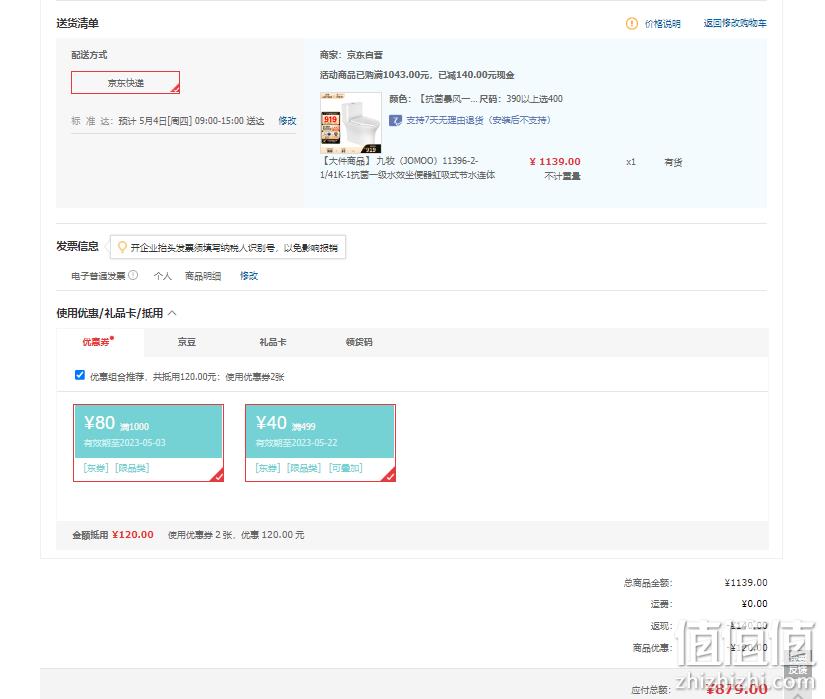Viewport: 825px width, 699px height.
Task: Click the 不计重量 label under the price
Action: (562, 176)
